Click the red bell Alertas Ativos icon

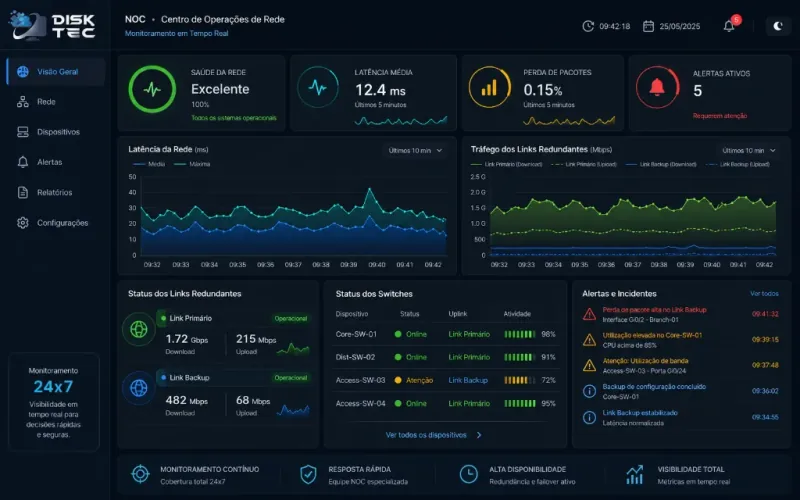click(657, 87)
